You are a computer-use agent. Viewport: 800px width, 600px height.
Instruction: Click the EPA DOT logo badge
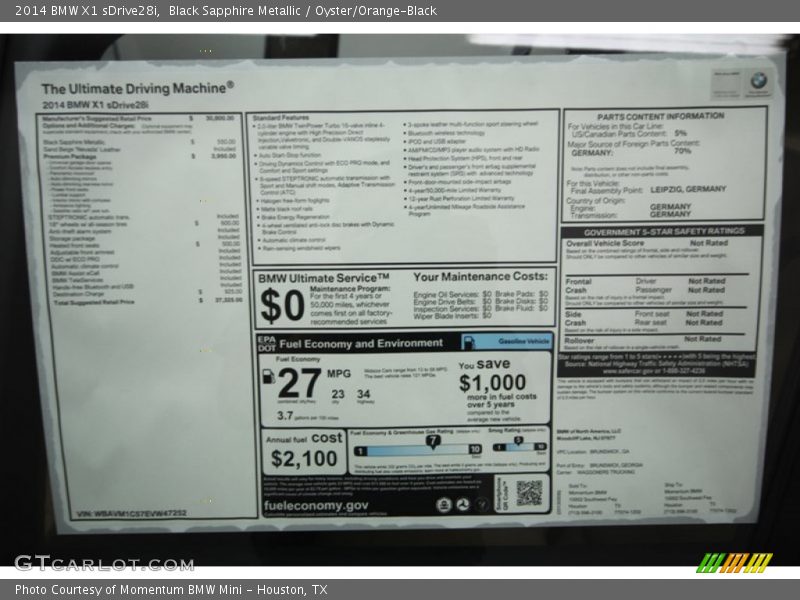(268, 343)
